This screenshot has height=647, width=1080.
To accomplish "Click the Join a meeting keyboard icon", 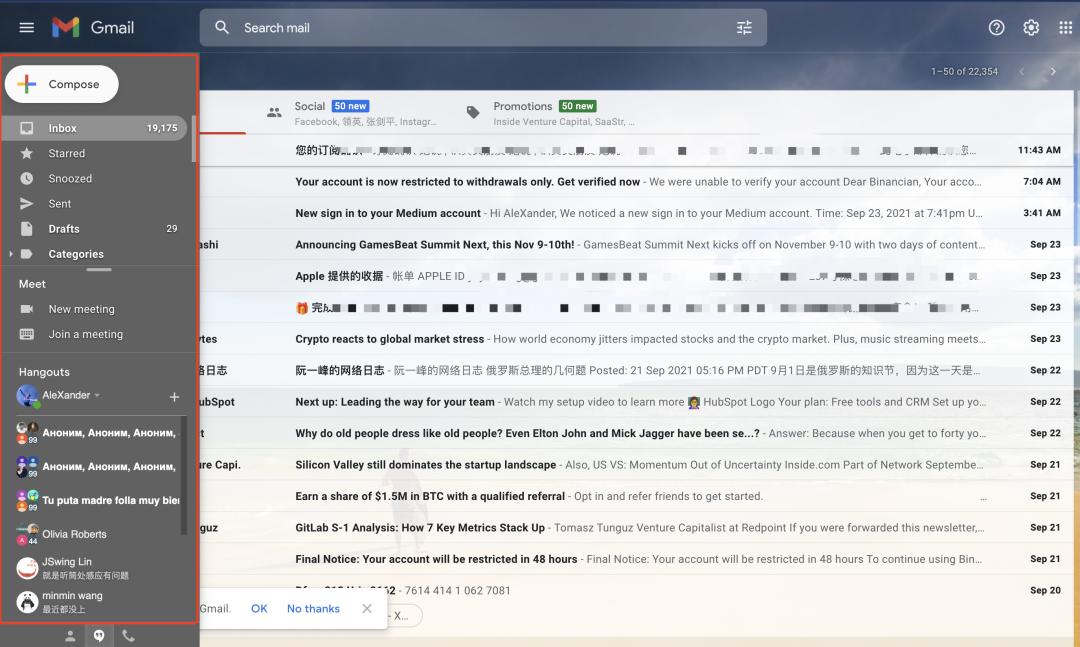I will pyautogui.click(x=27, y=334).
